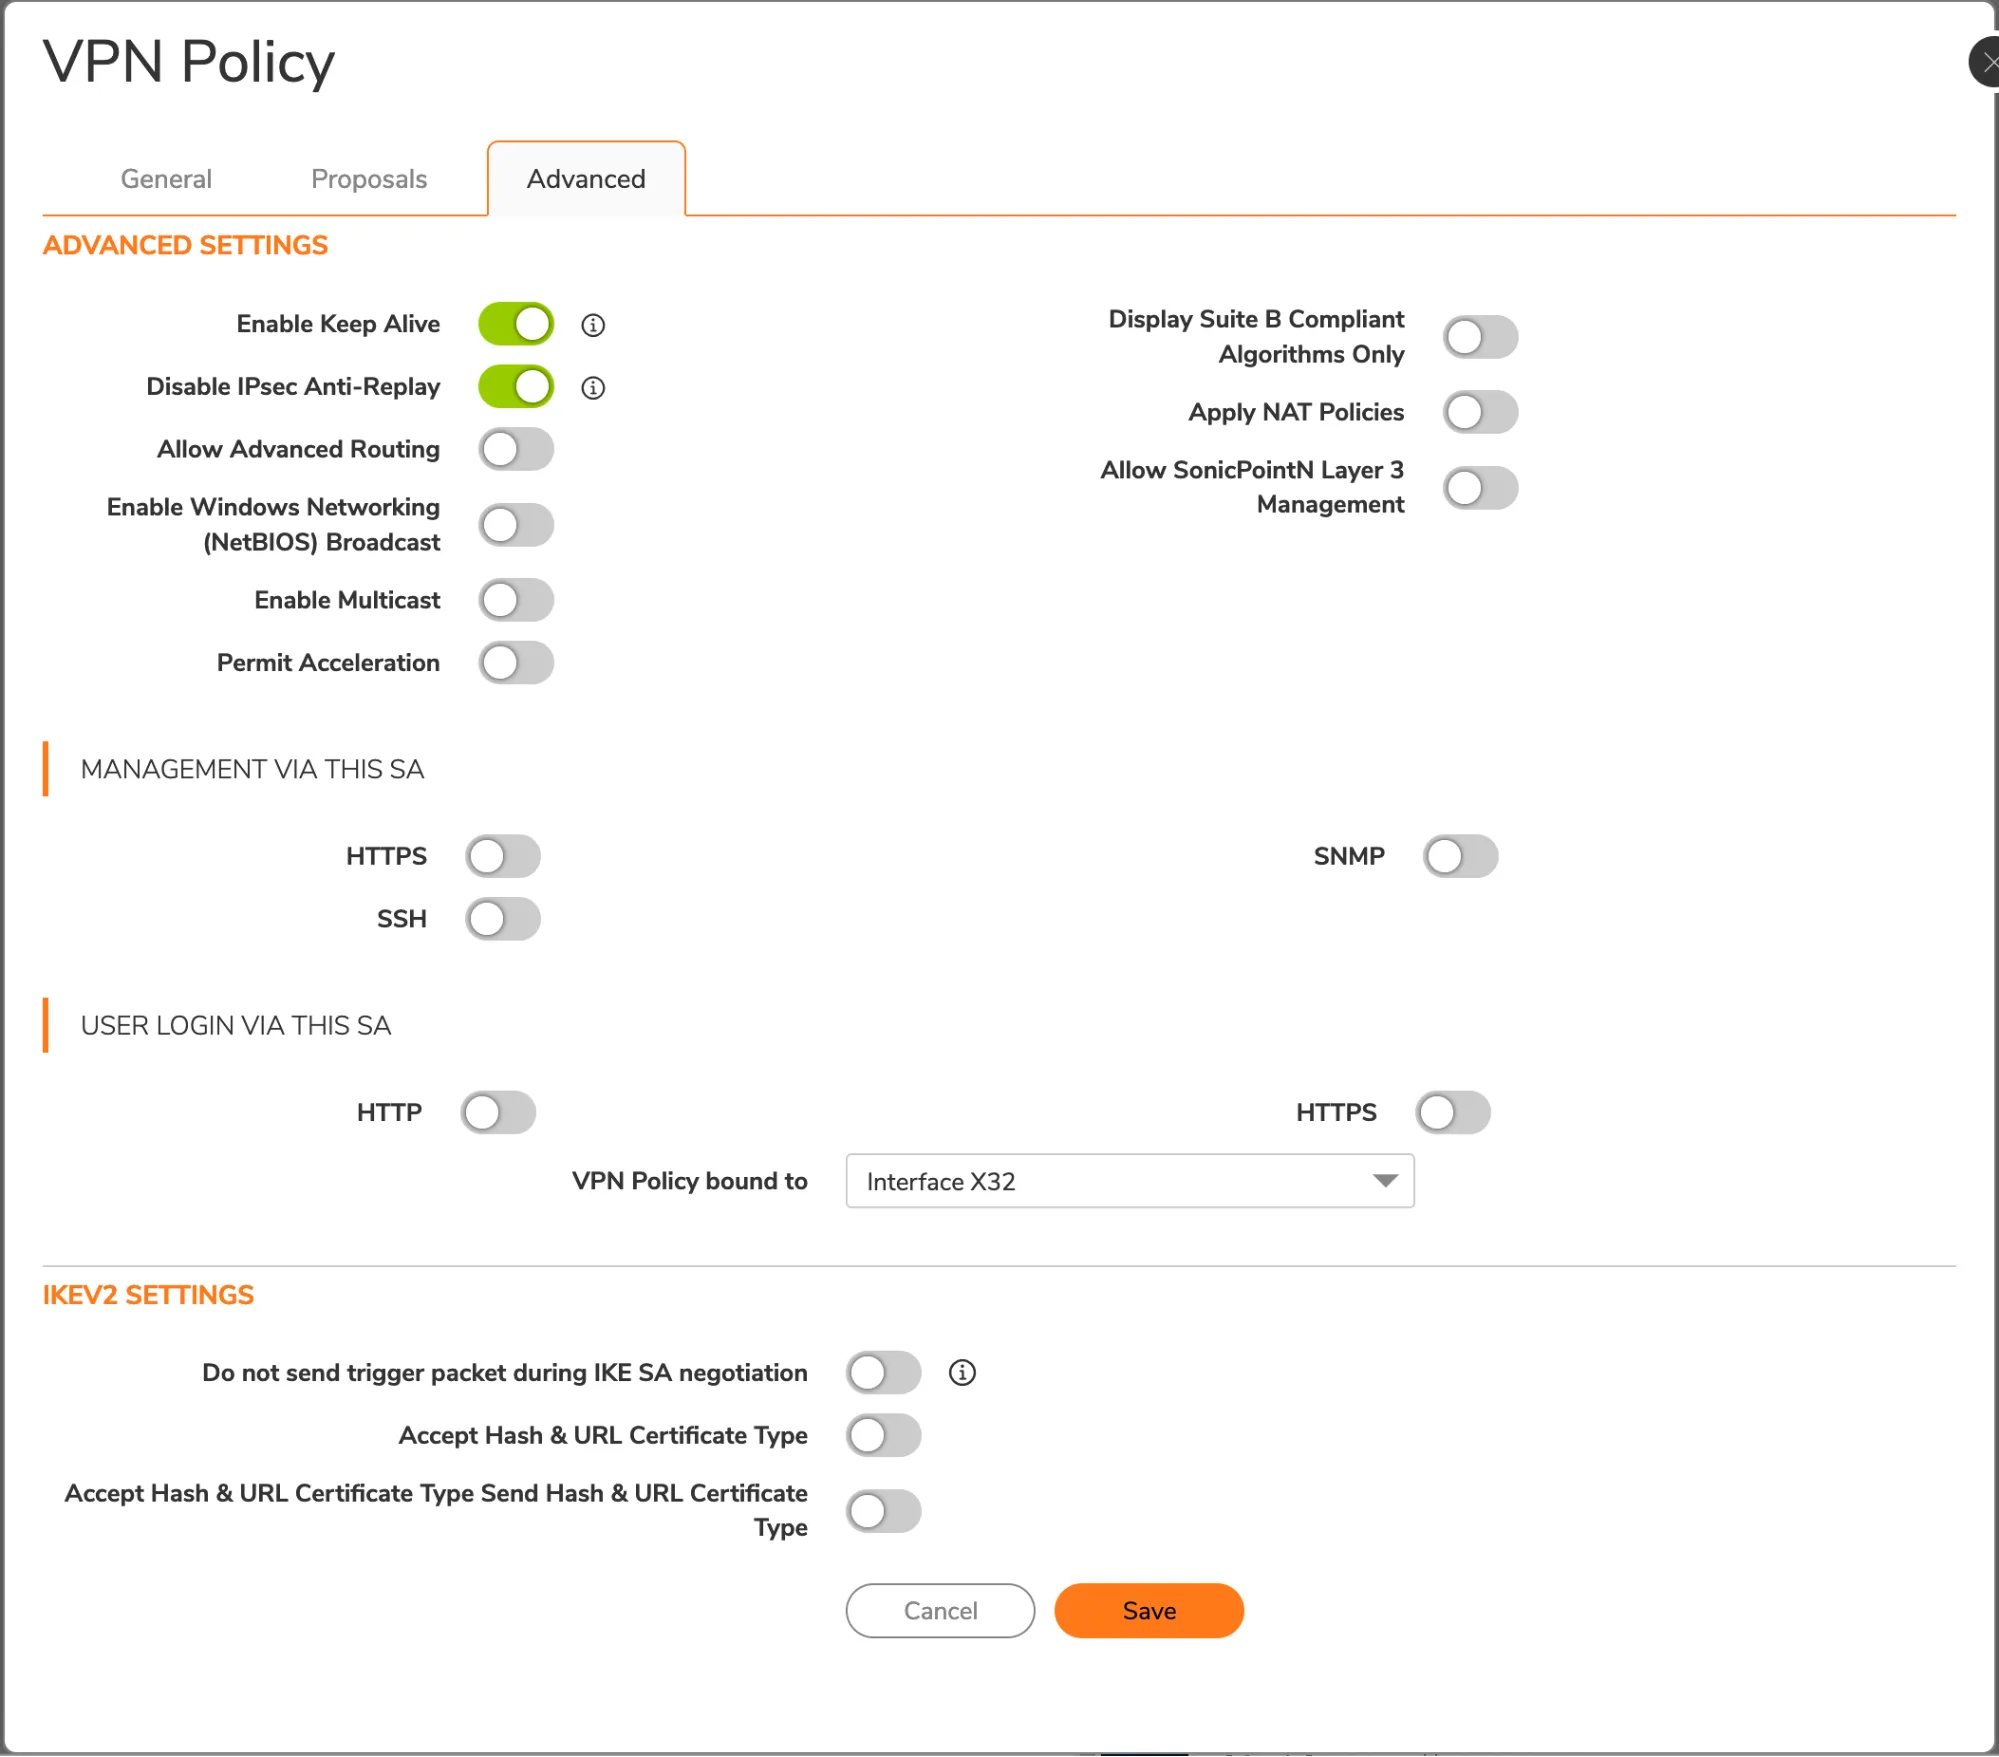Save the VPN policy settings
1999x1757 pixels.
(x=1148, y=1610)
